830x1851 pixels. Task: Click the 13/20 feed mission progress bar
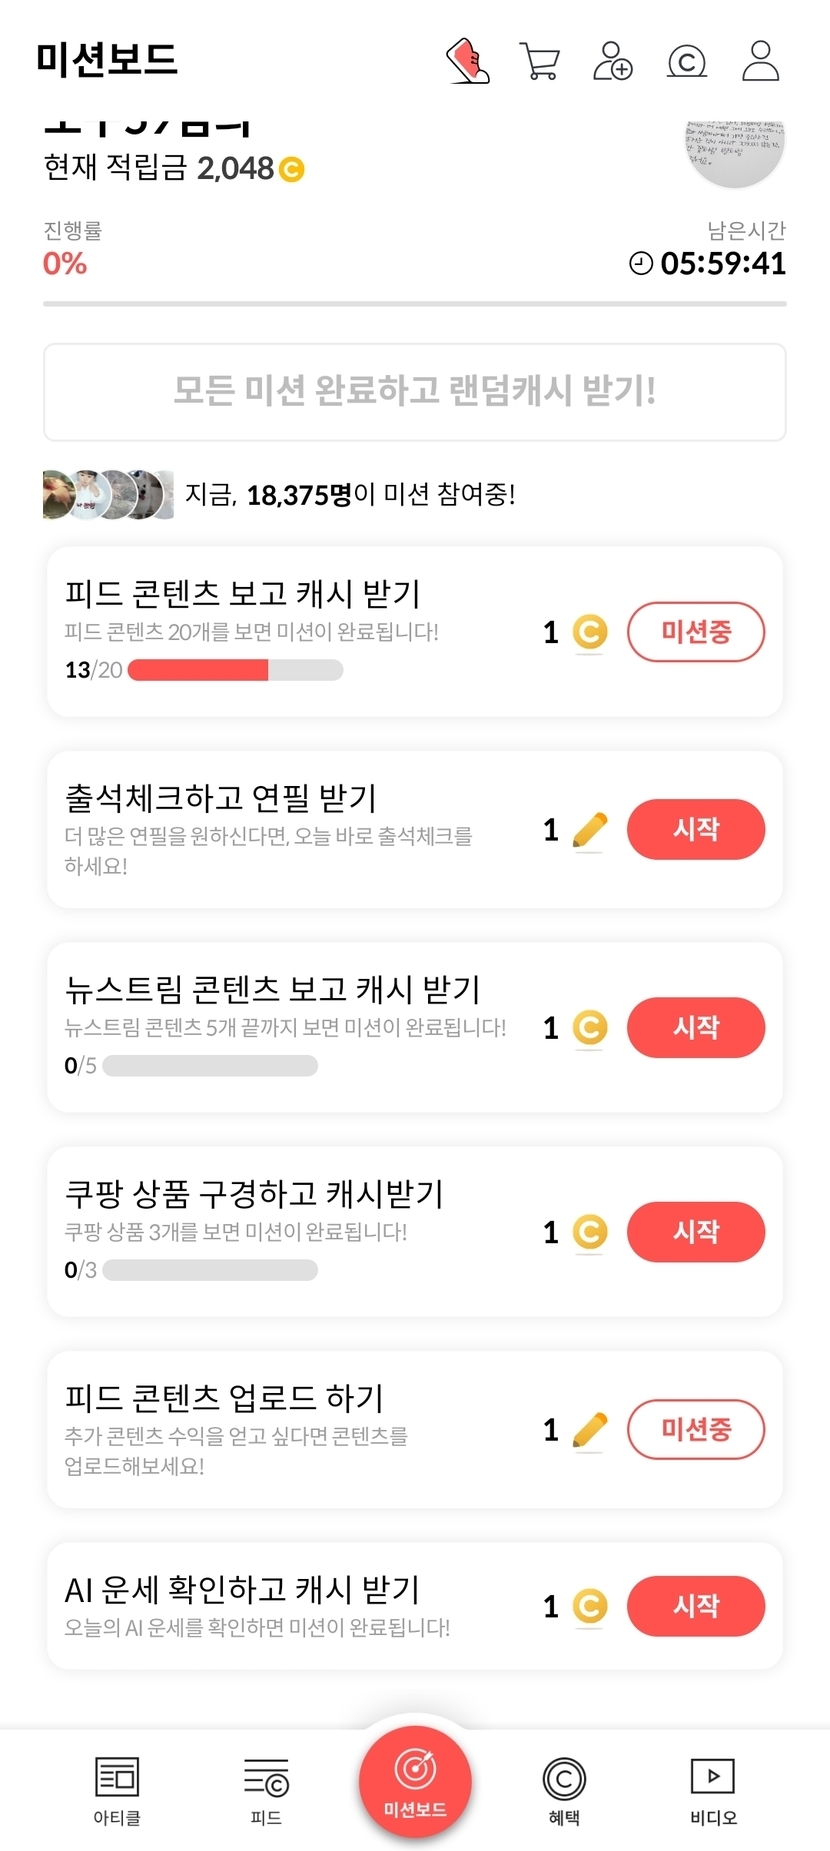[235, 670]
